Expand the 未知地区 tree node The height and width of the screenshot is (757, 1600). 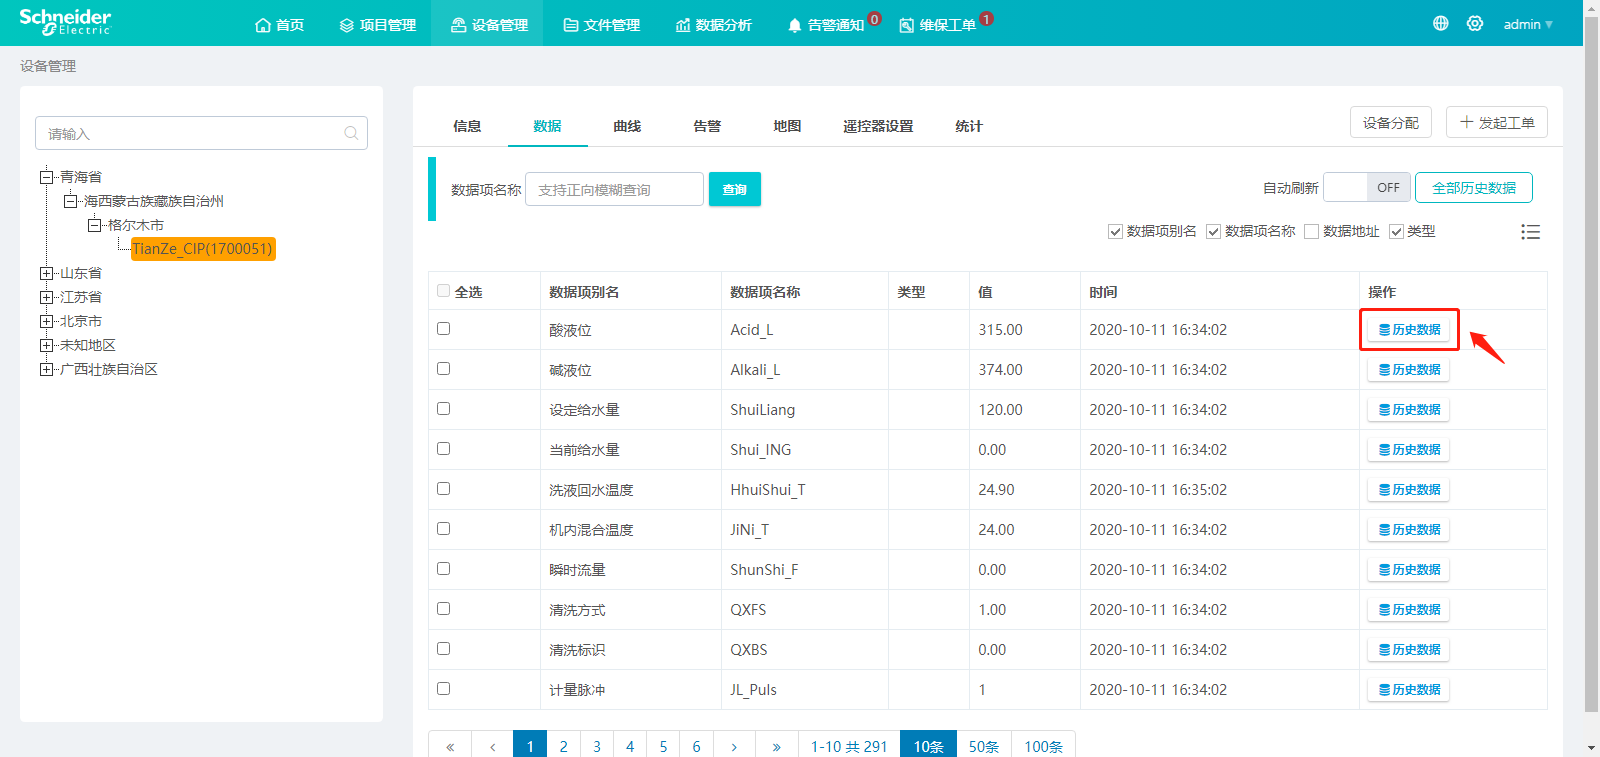coord(46,345)
